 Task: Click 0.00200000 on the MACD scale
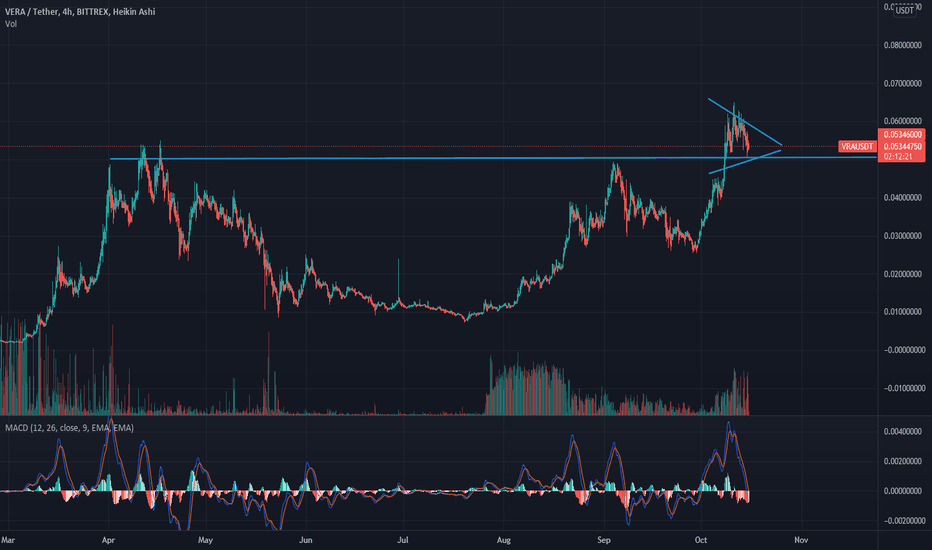[x=902, y=461]
